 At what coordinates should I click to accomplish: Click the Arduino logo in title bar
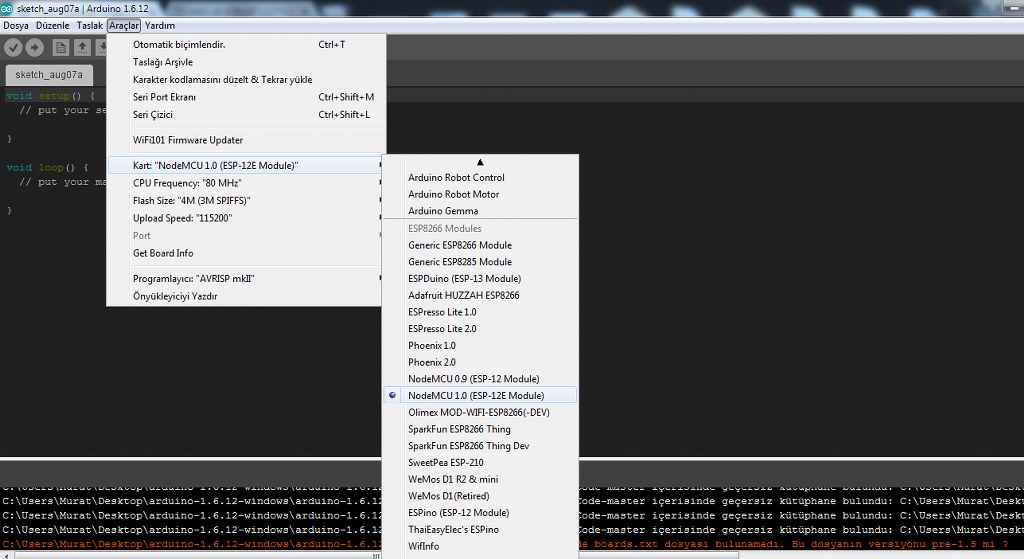pyautogui.click(x=7, y=8)
